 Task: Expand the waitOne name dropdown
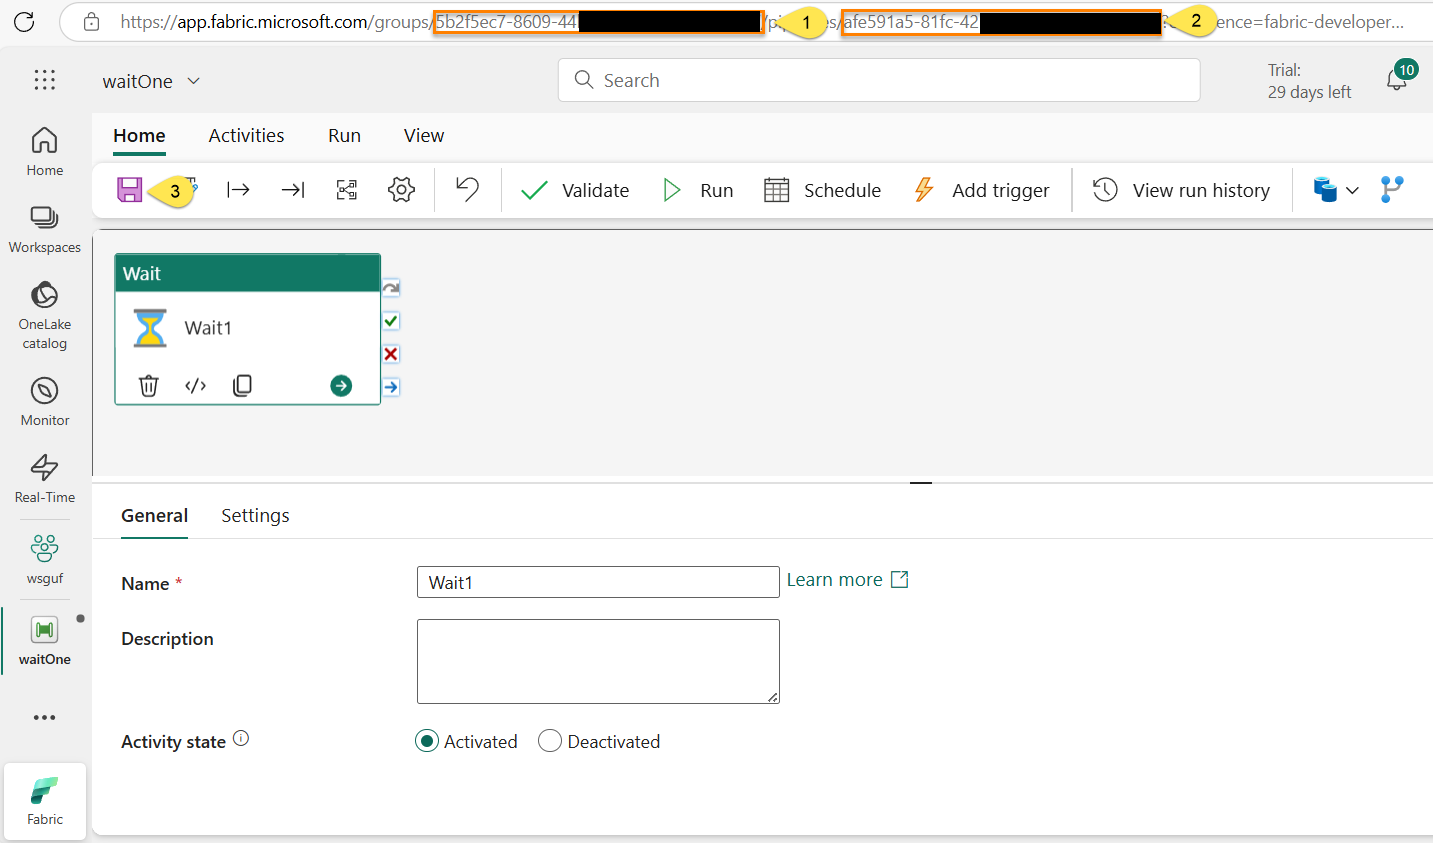pyautogui.click(x=194, y=81)
